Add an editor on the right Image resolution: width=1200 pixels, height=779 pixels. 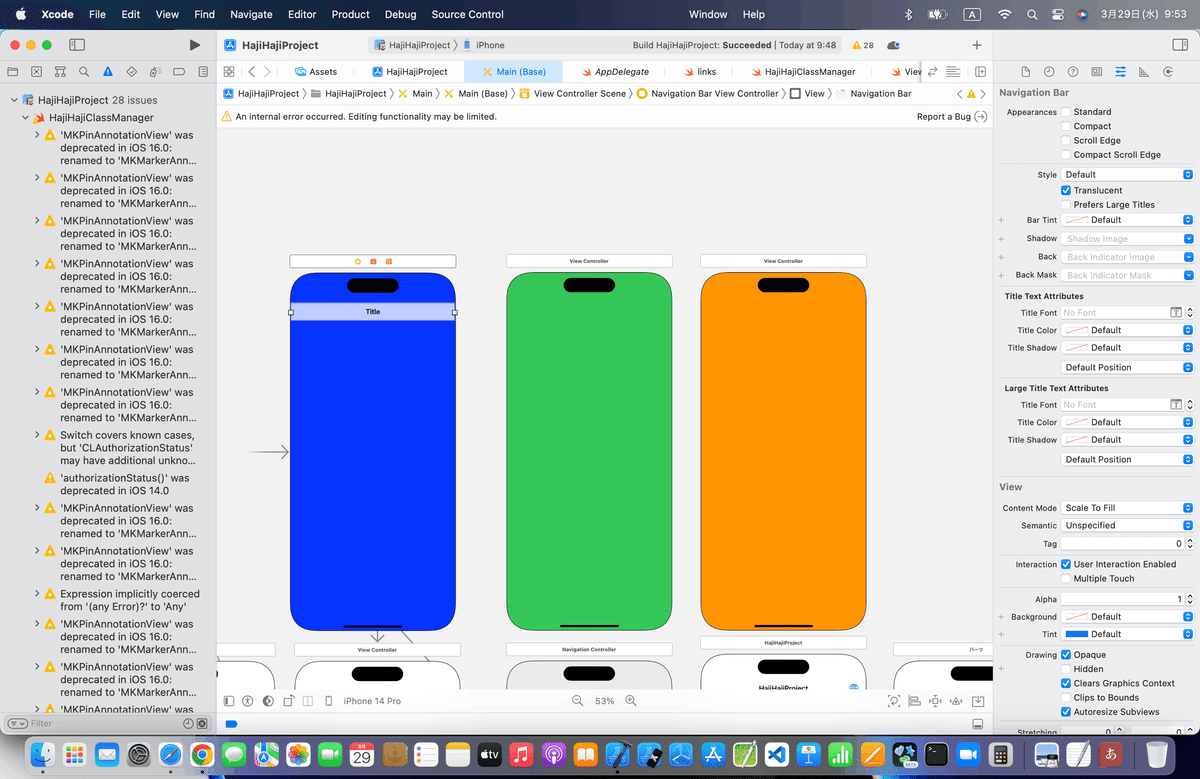(980, 72)
